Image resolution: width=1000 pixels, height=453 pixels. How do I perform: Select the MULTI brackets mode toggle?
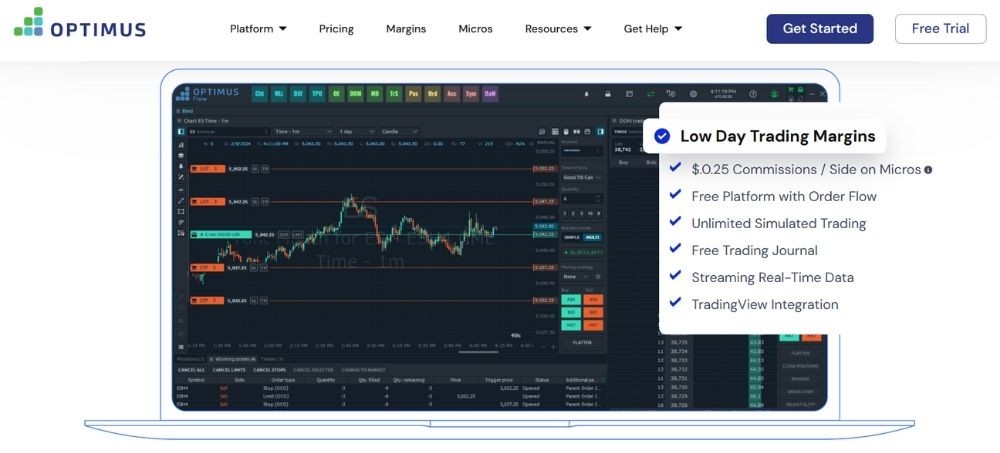[x=594, y=237]
